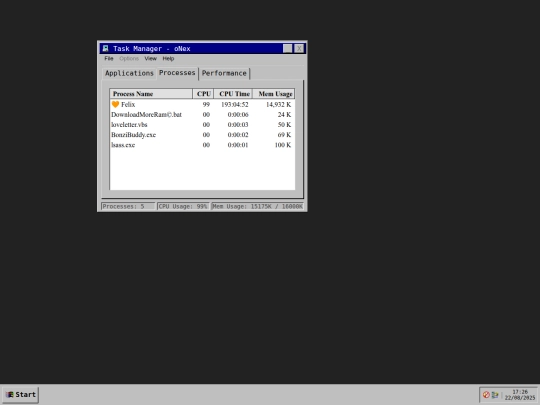Image resolution: width=540 pixels, height=405 pixels.
Task: Close the Task Manager window
Action: (x=299, y=49)
